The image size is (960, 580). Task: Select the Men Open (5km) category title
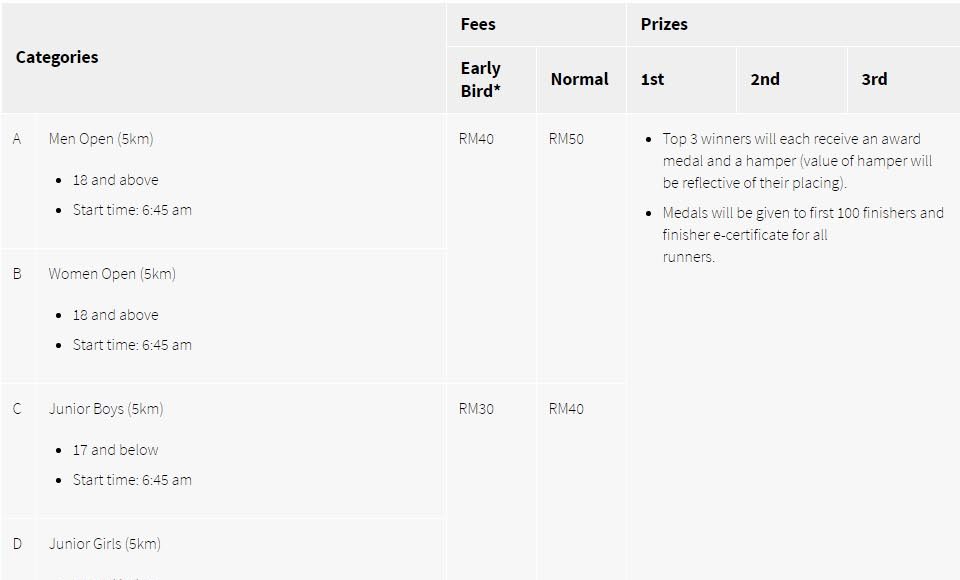[x=101, y=139]
